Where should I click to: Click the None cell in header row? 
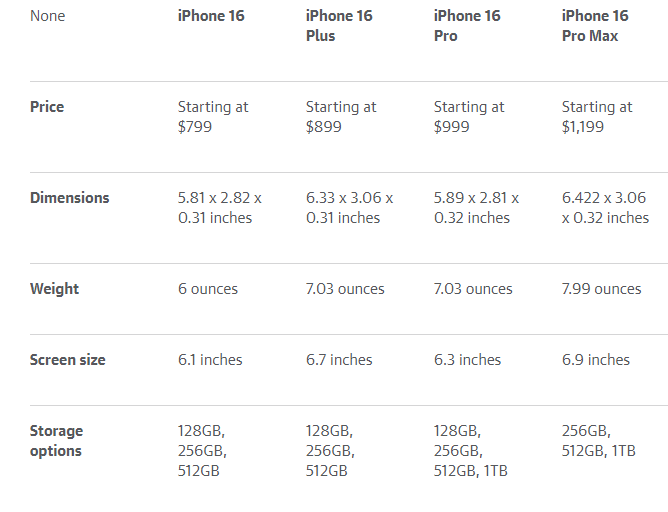click(47, 16)
